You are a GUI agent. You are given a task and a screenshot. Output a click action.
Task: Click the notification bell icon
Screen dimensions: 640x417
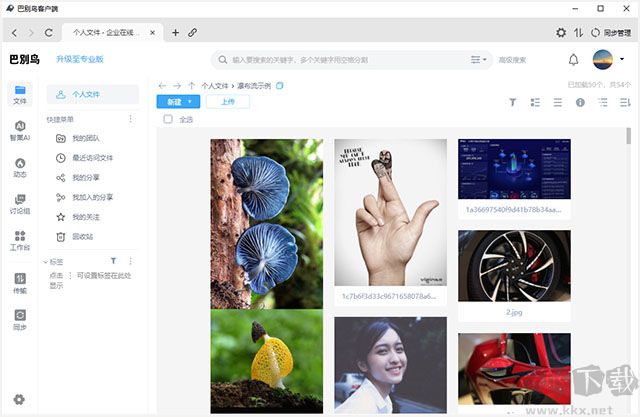(x=574, y=59)
